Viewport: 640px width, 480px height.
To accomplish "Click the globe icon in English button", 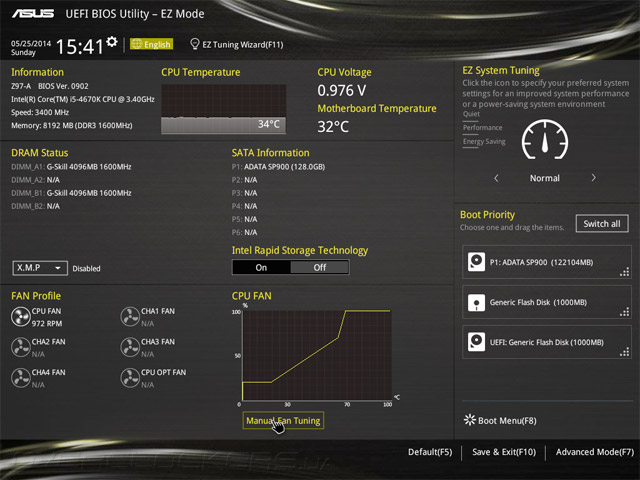I will click(137, 44).
